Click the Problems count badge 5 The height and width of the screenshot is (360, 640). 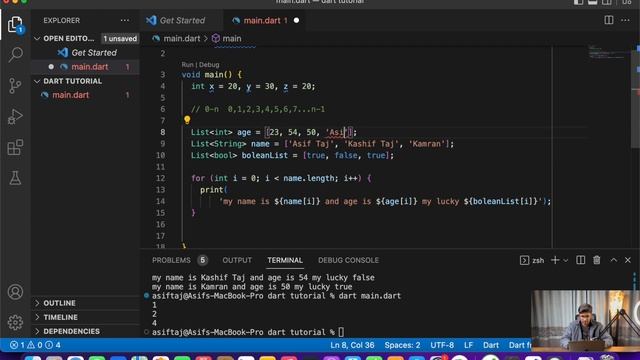coord(202,260)
